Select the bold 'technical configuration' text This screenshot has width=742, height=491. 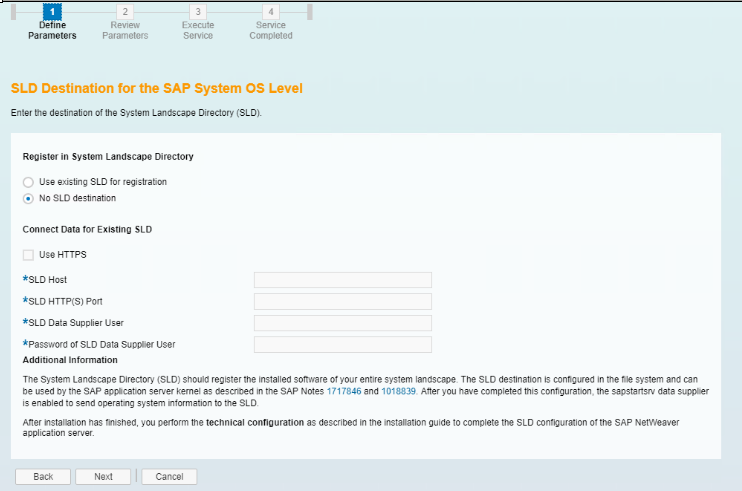click(255, 422)
